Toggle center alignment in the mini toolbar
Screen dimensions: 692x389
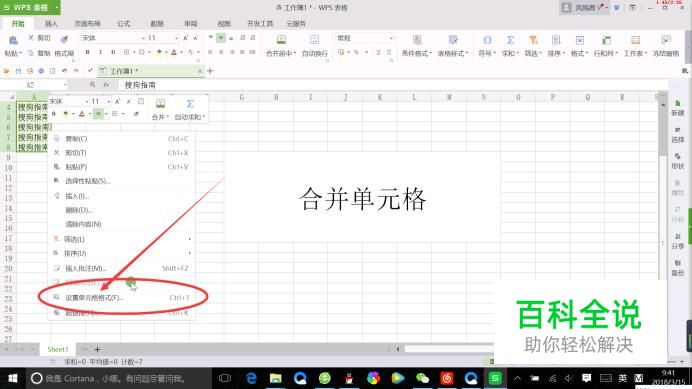pos(98,114)
